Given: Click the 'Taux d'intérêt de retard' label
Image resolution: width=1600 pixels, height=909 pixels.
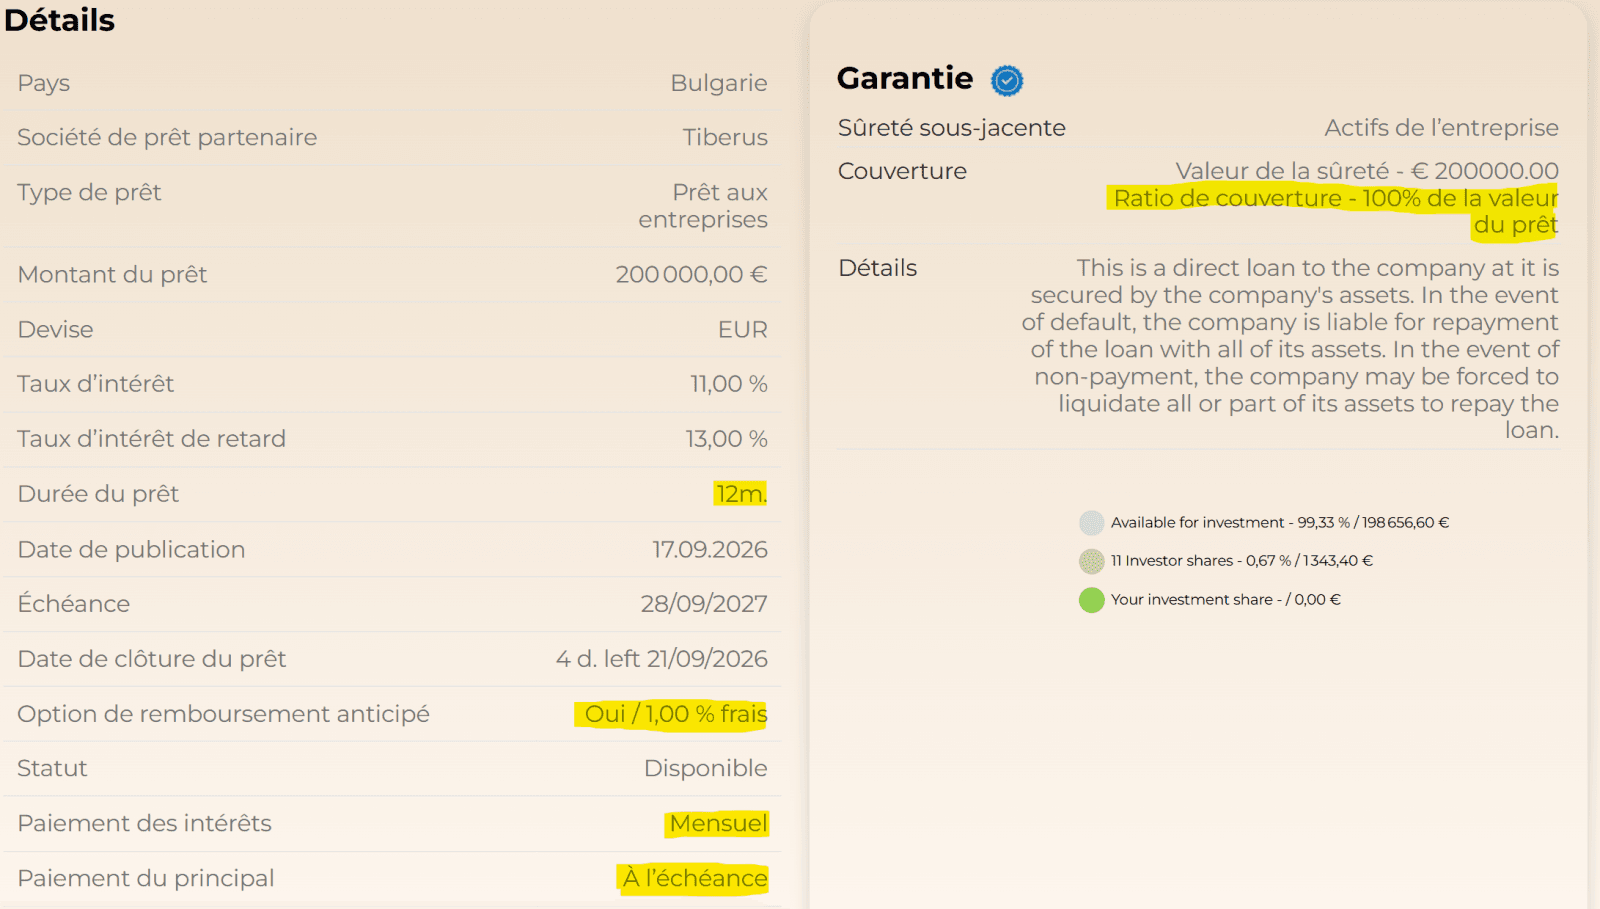Looking at the screenshot, I should 152,439.
